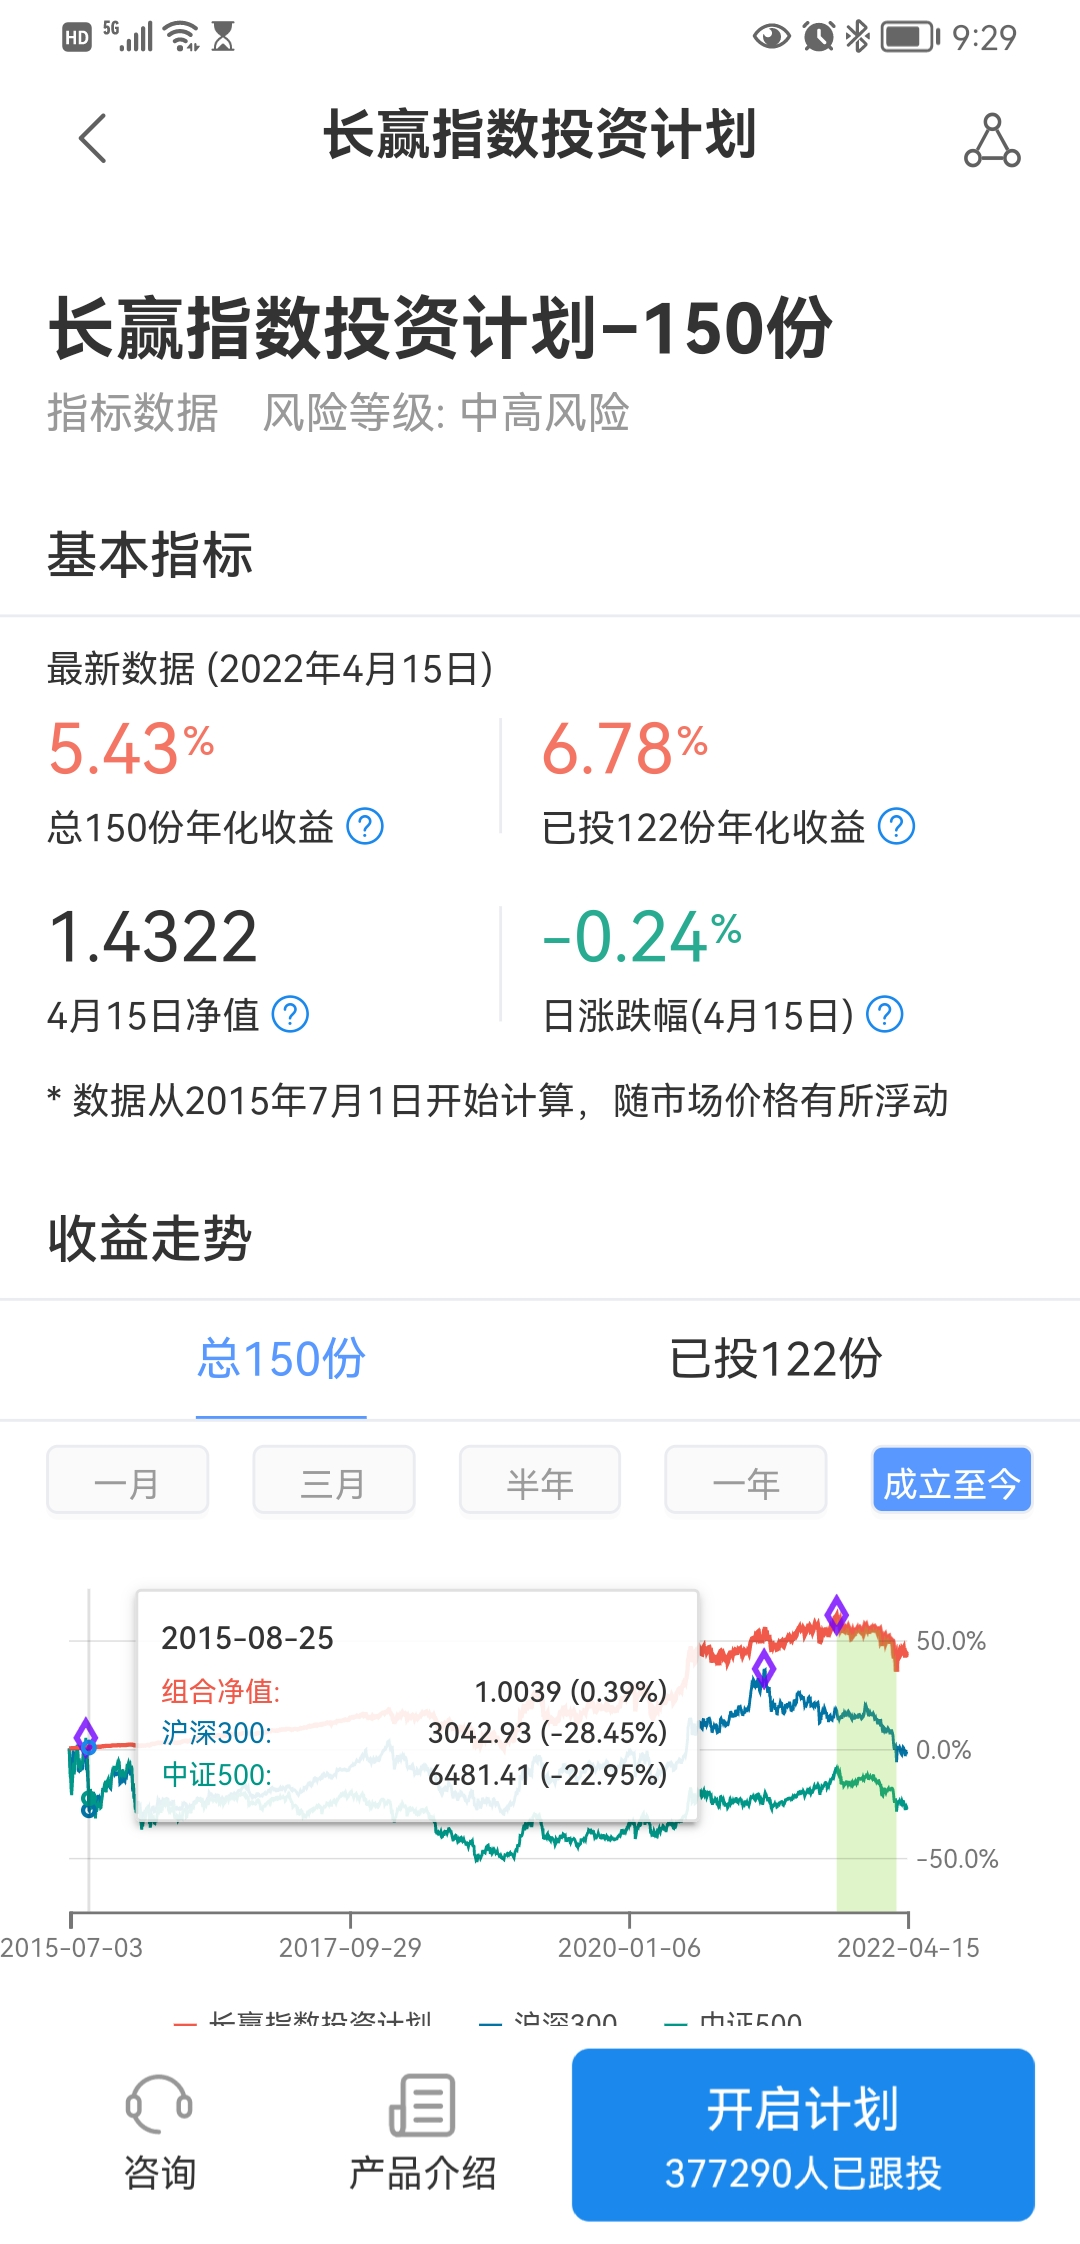Viewport: 1080px width, 2244px height.
Task: Tap eye comfort icon in status bar
Action: click(771, 37)
